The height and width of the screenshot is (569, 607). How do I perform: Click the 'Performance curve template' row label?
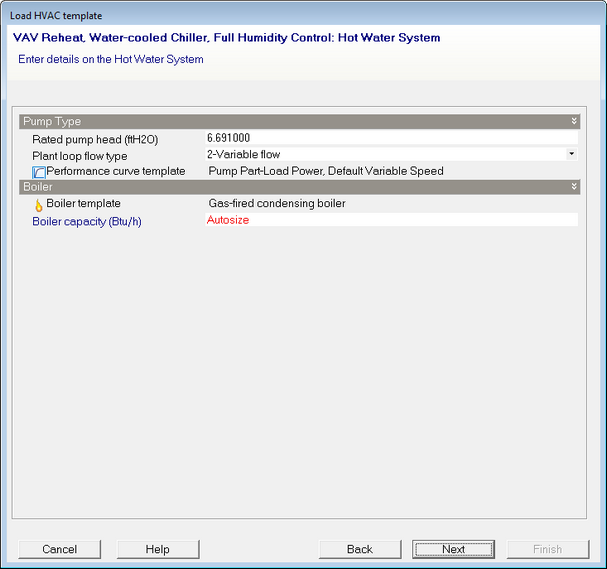116,171
